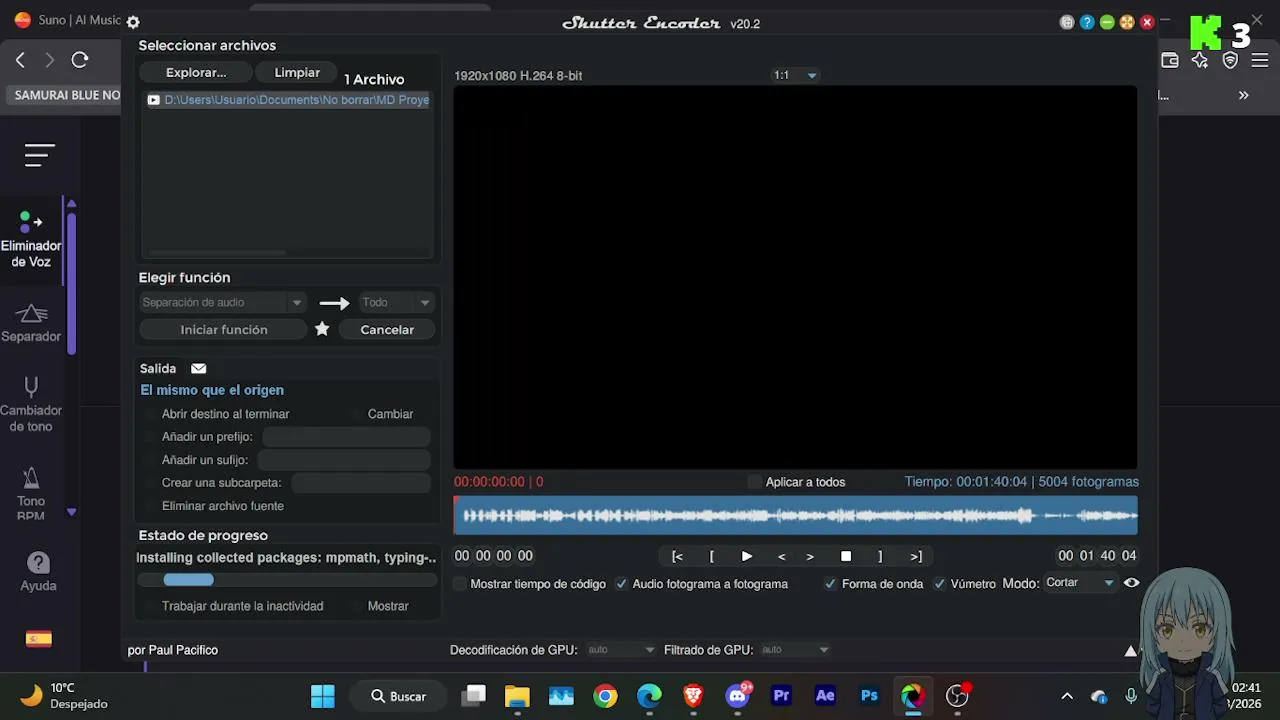The width and height of the screenshot is (1280, 720).
Task: Stop playback with the square button
Action: coord(846,556)
